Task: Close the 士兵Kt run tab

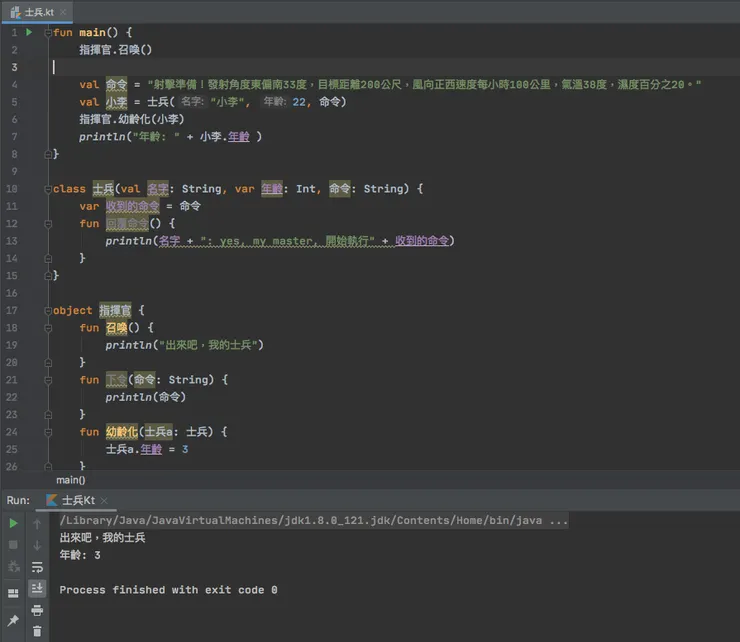Action: coord(104,500)
